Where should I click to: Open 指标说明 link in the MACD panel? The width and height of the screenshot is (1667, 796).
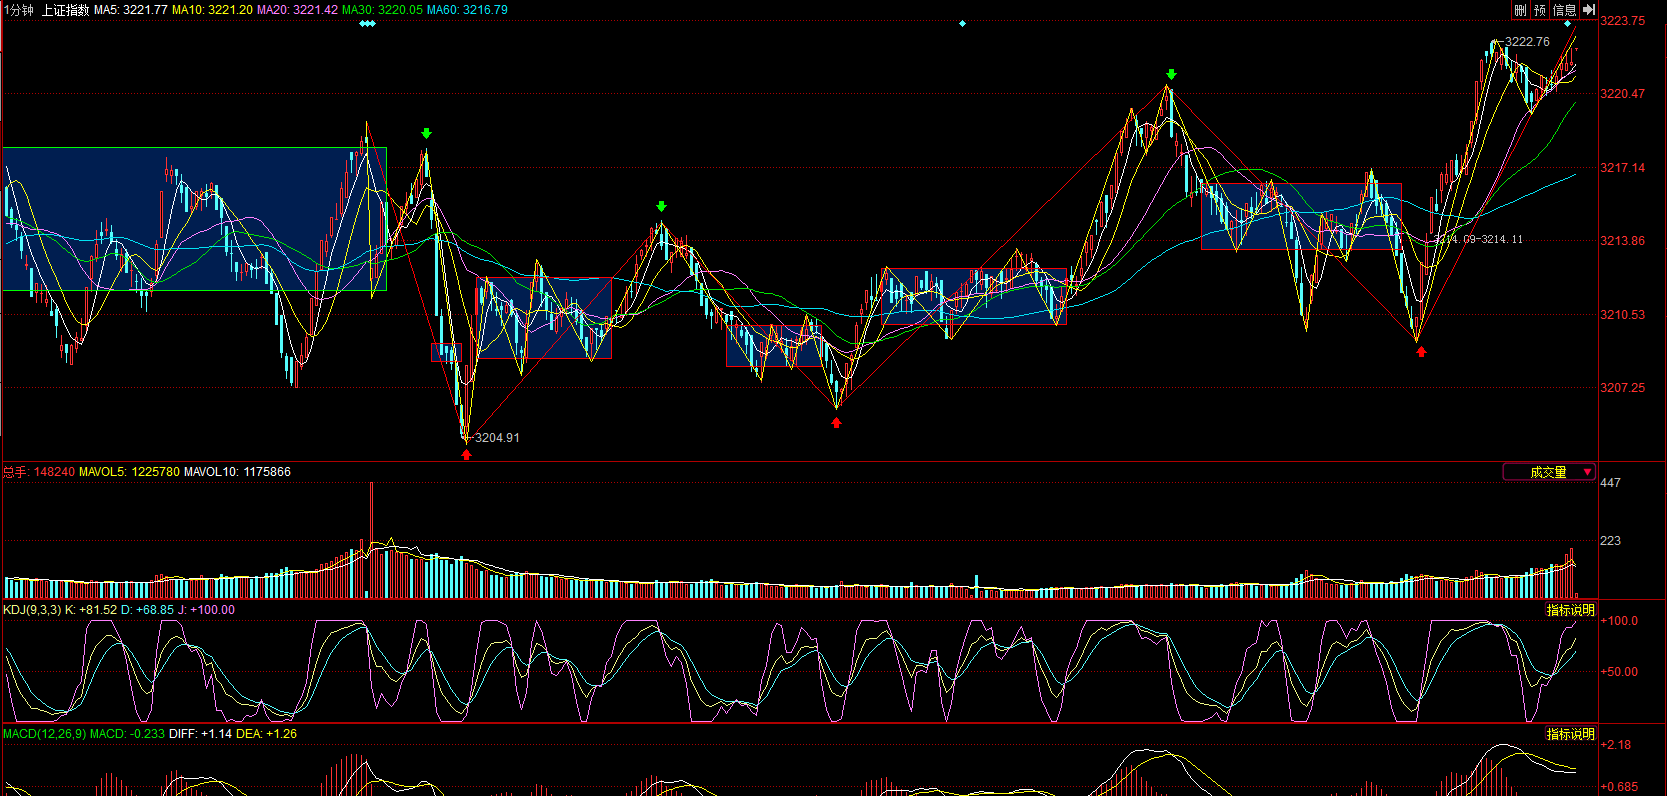1571,734
